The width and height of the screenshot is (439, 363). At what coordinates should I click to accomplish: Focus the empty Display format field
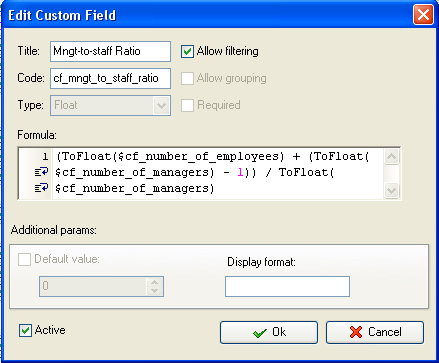click(x=287, y=286)
